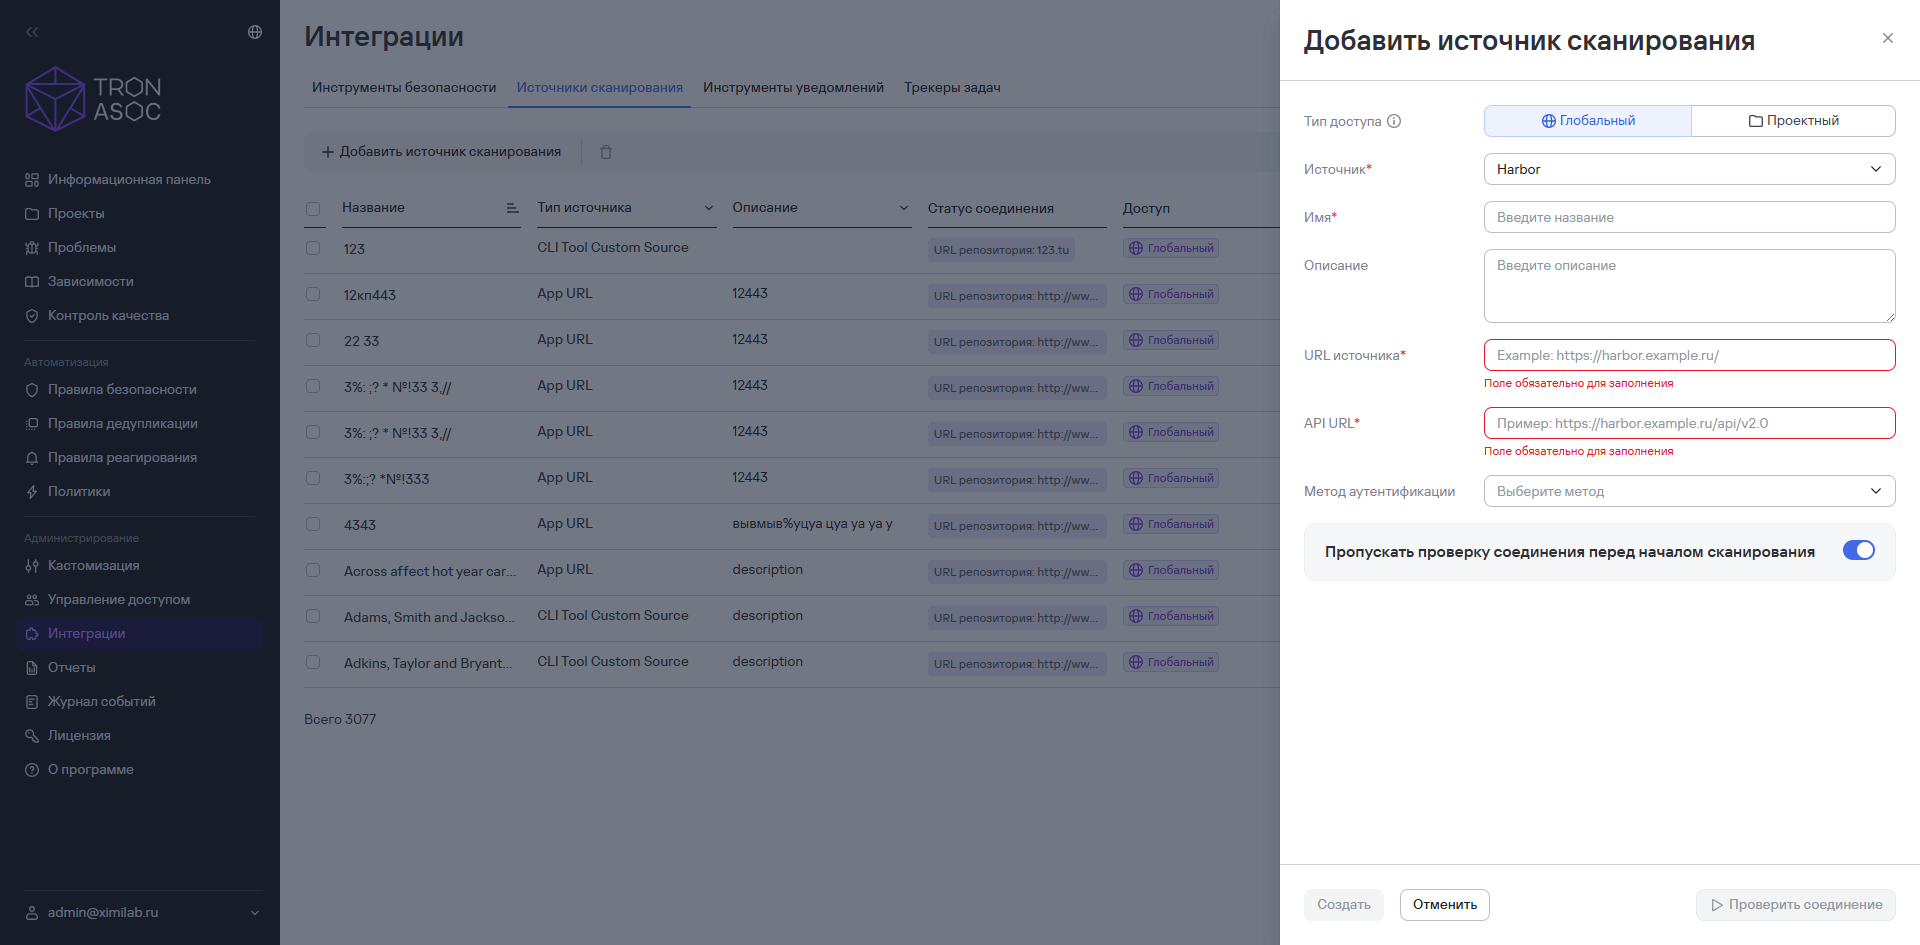The width and height of the screenshot is (1920, 945).
Task: Click the URL источника input field
Action: click(1689, 355)
